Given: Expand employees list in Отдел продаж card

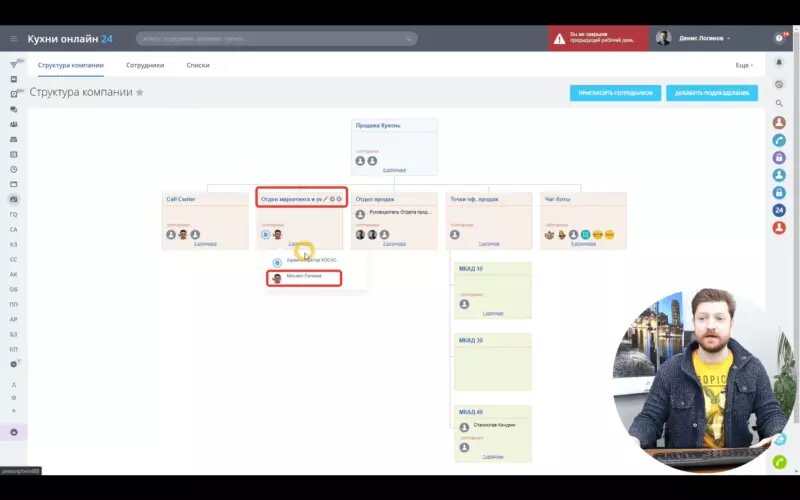Looking at the screenshot, I should click(394, 244).
